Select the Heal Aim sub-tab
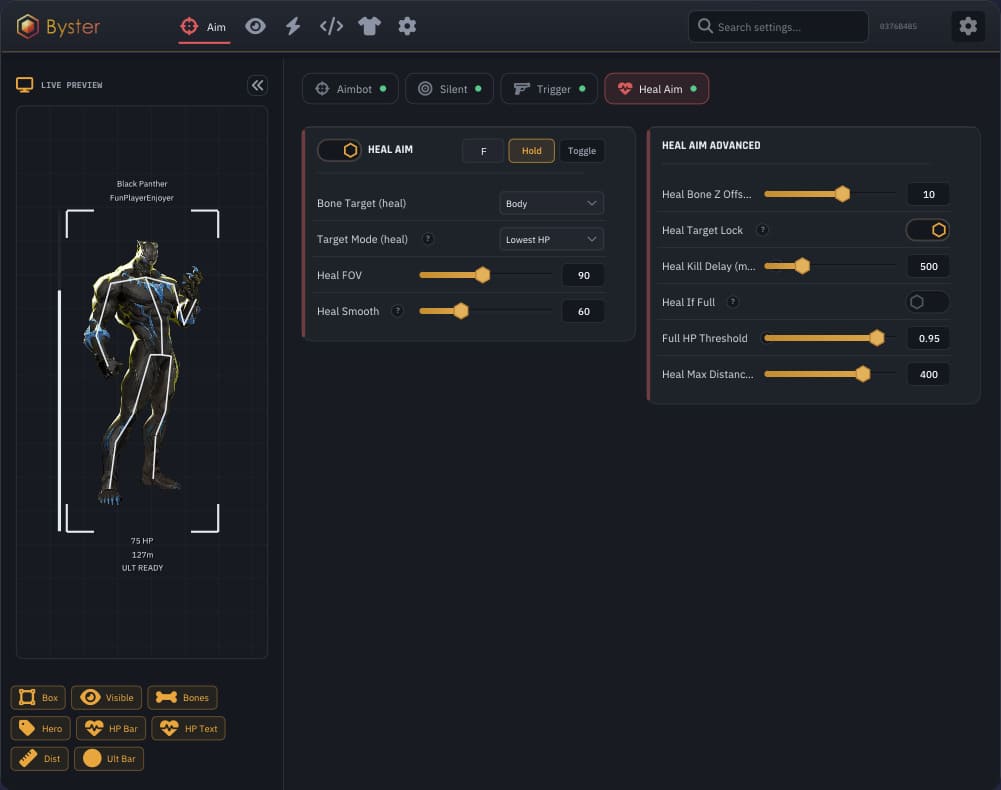The image size is (1001, 790). point(656,89)
